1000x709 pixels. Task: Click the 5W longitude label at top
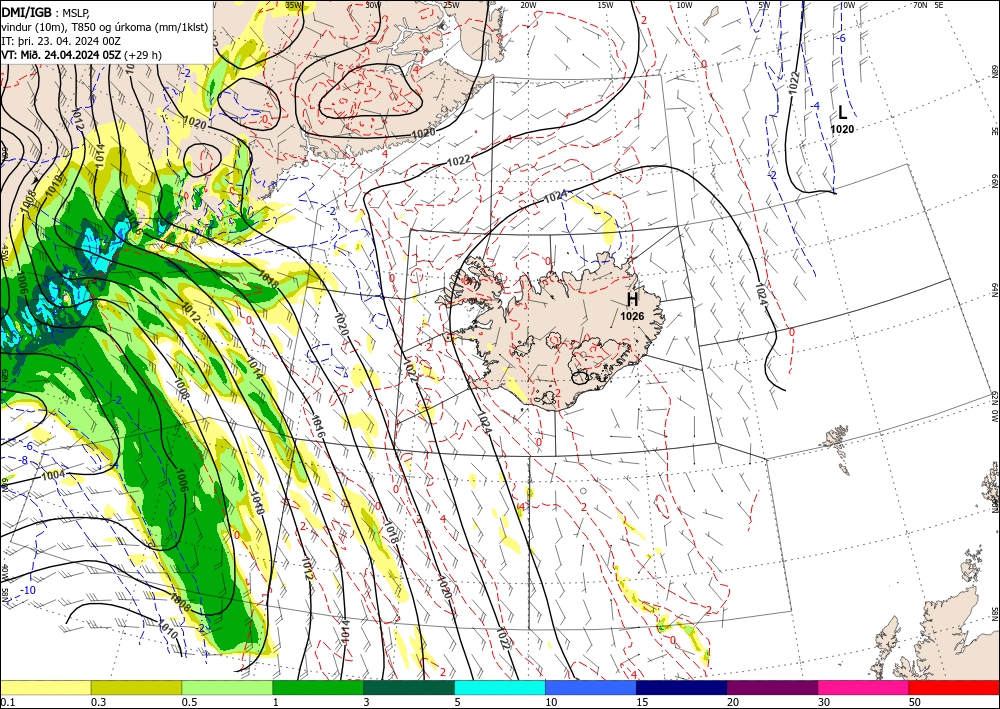(x=764, y=5)
